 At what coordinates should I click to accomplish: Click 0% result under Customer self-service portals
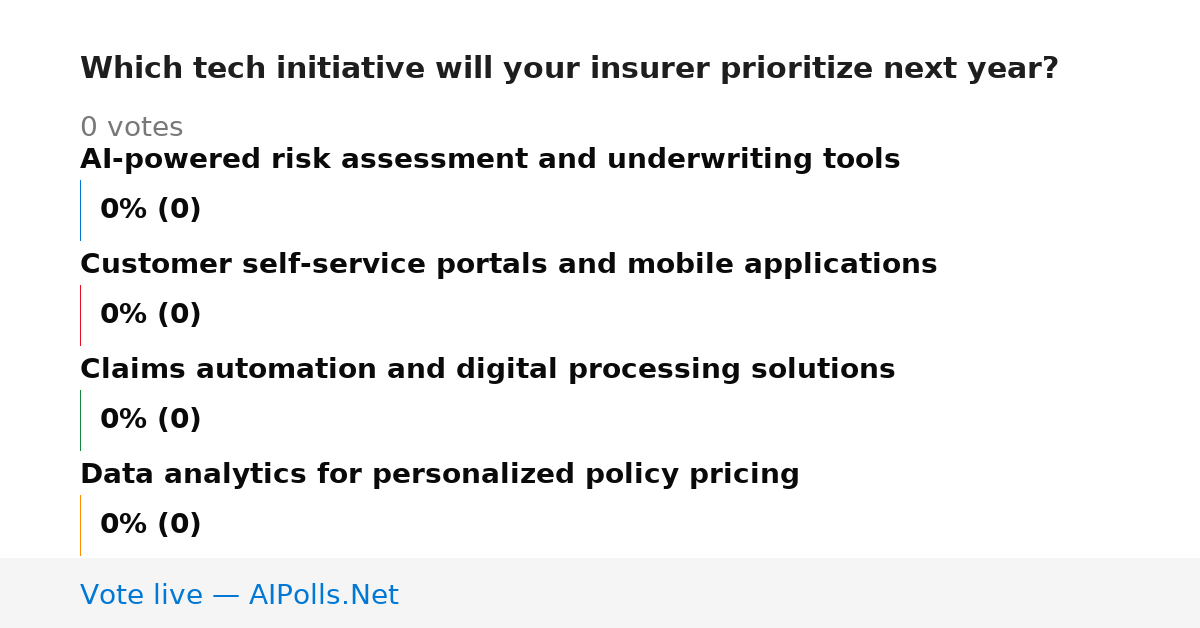pos(124,315)
